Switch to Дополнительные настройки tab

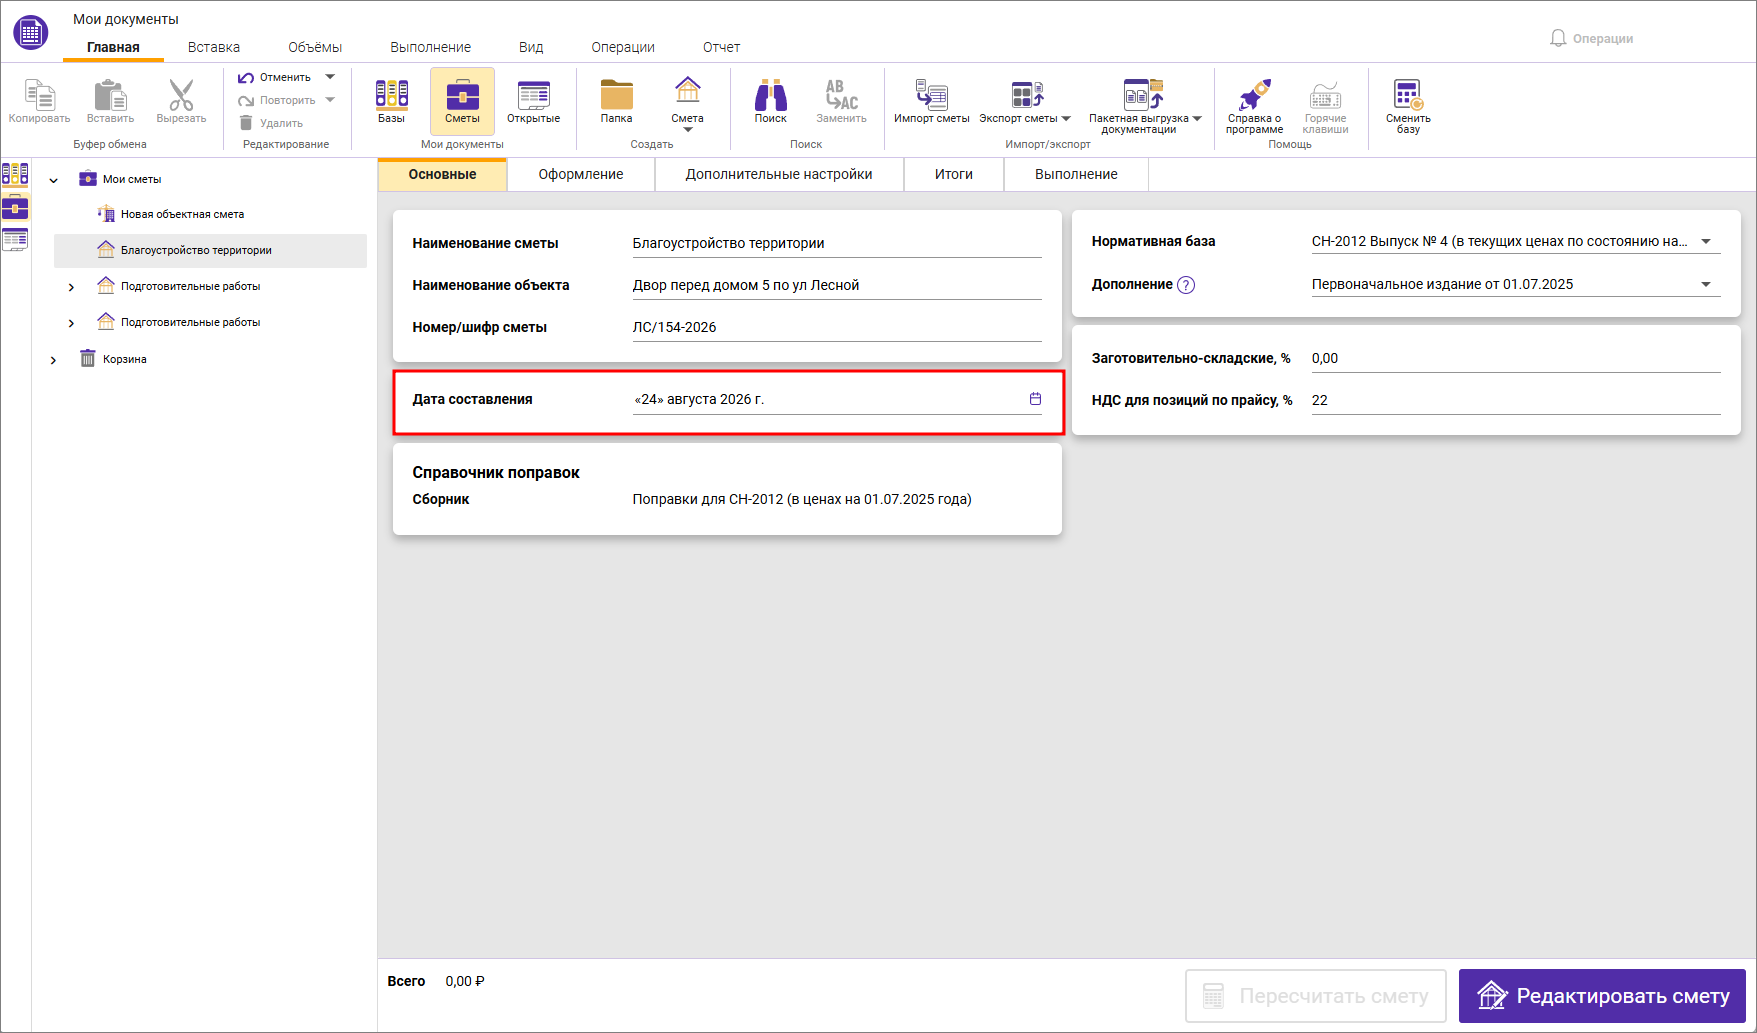click(779, 174)
